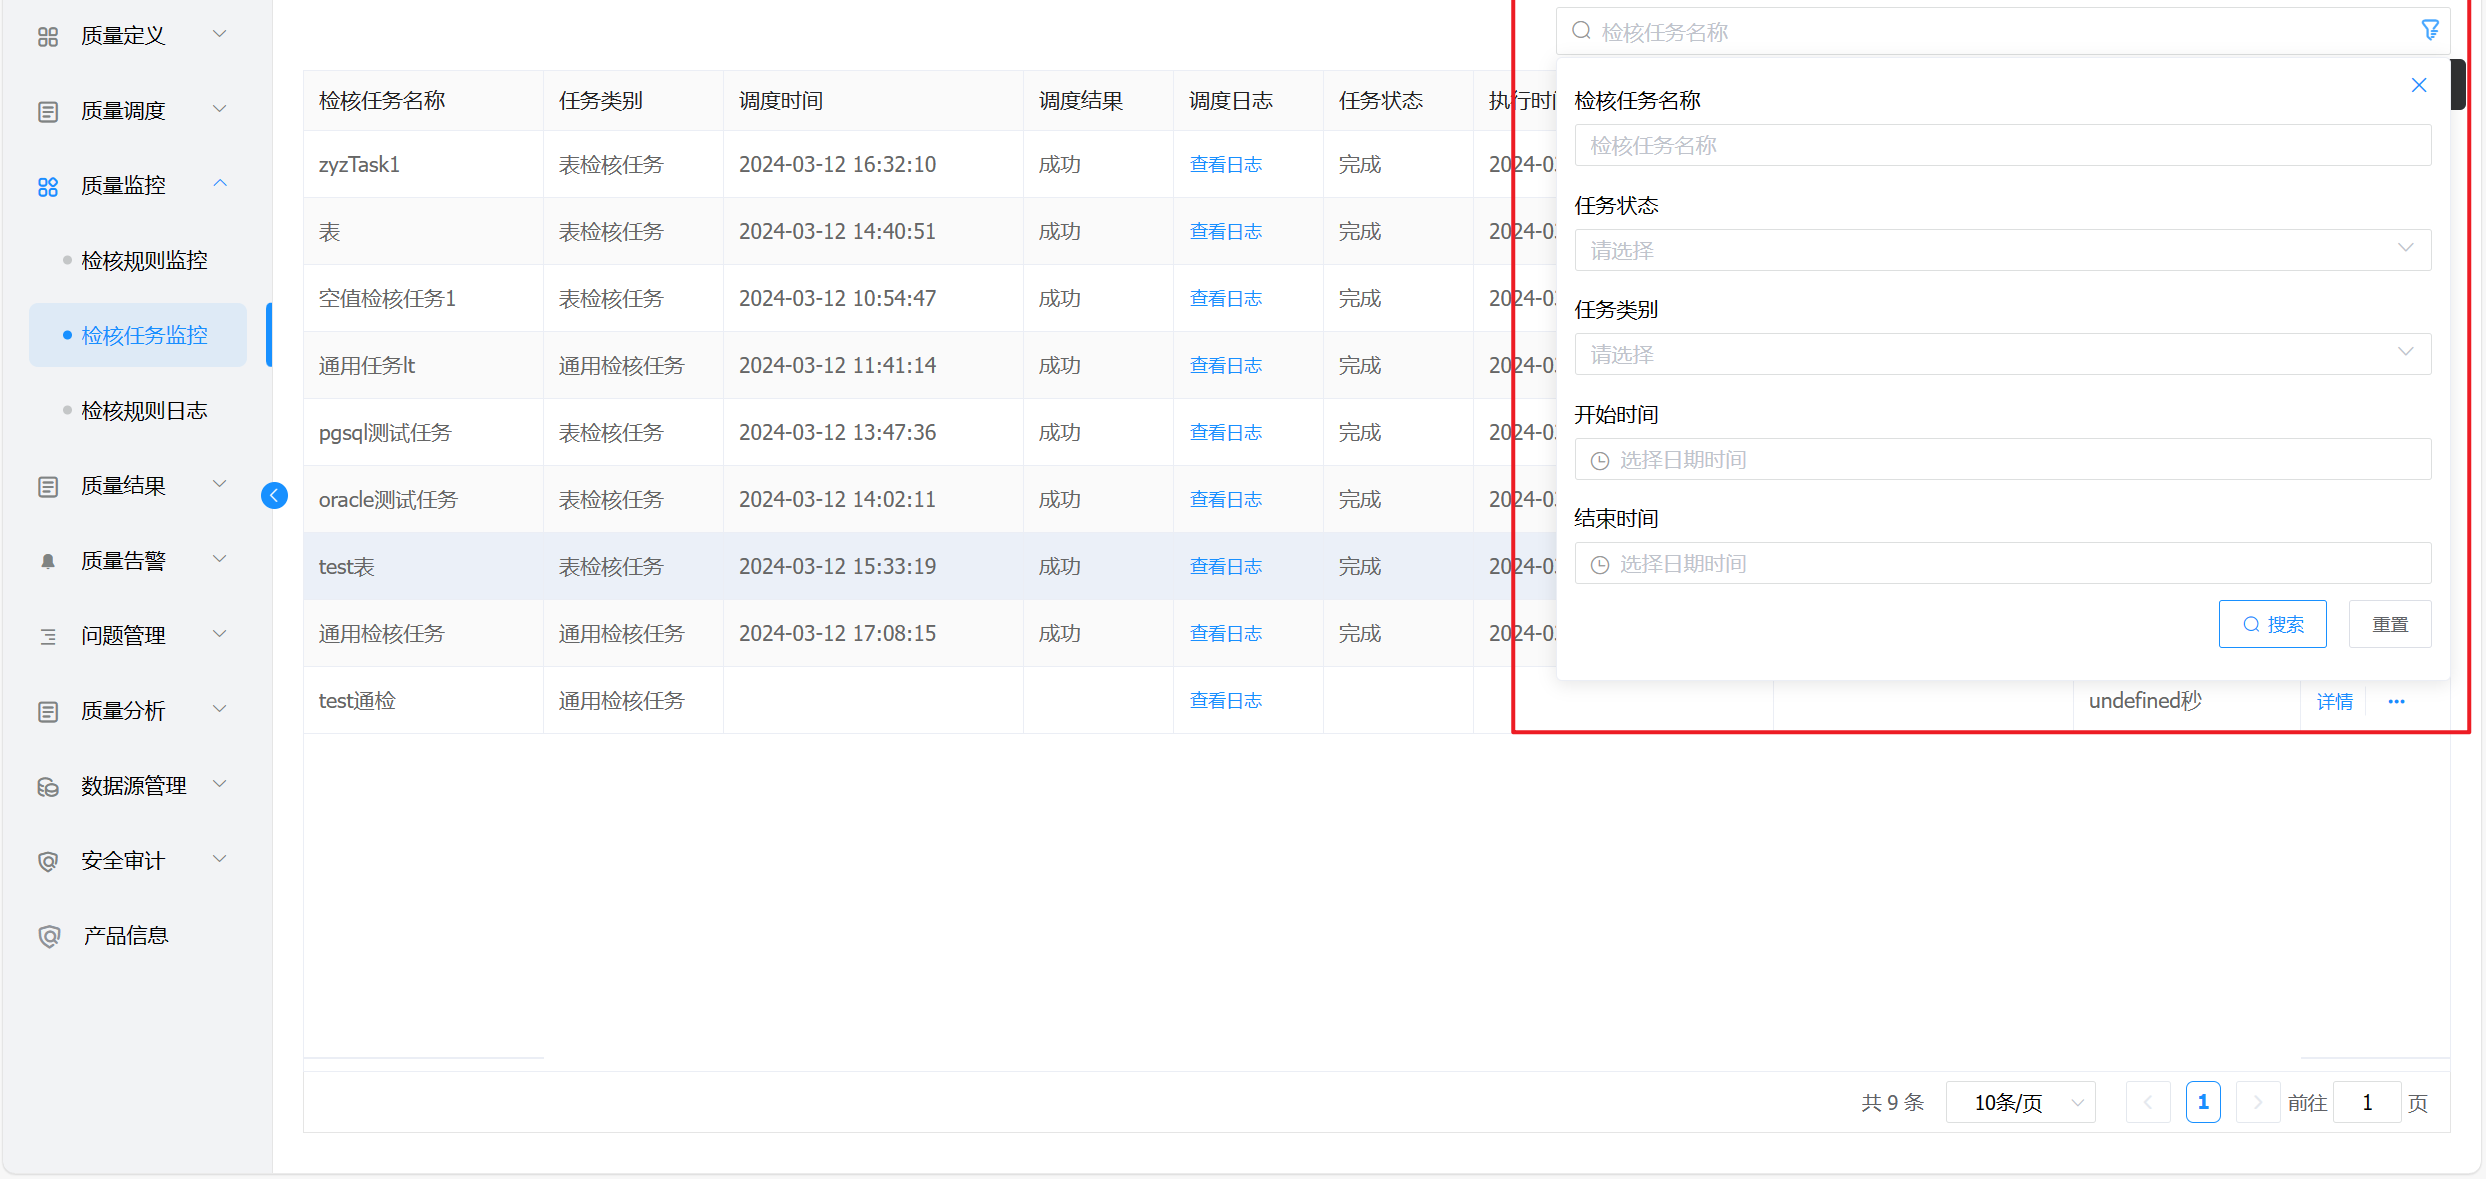Image resolution: width=2486 pixels, height=1179 pixels.
Task: Open the 检核规则监控 menu item
Action: (x=144, y=261)
